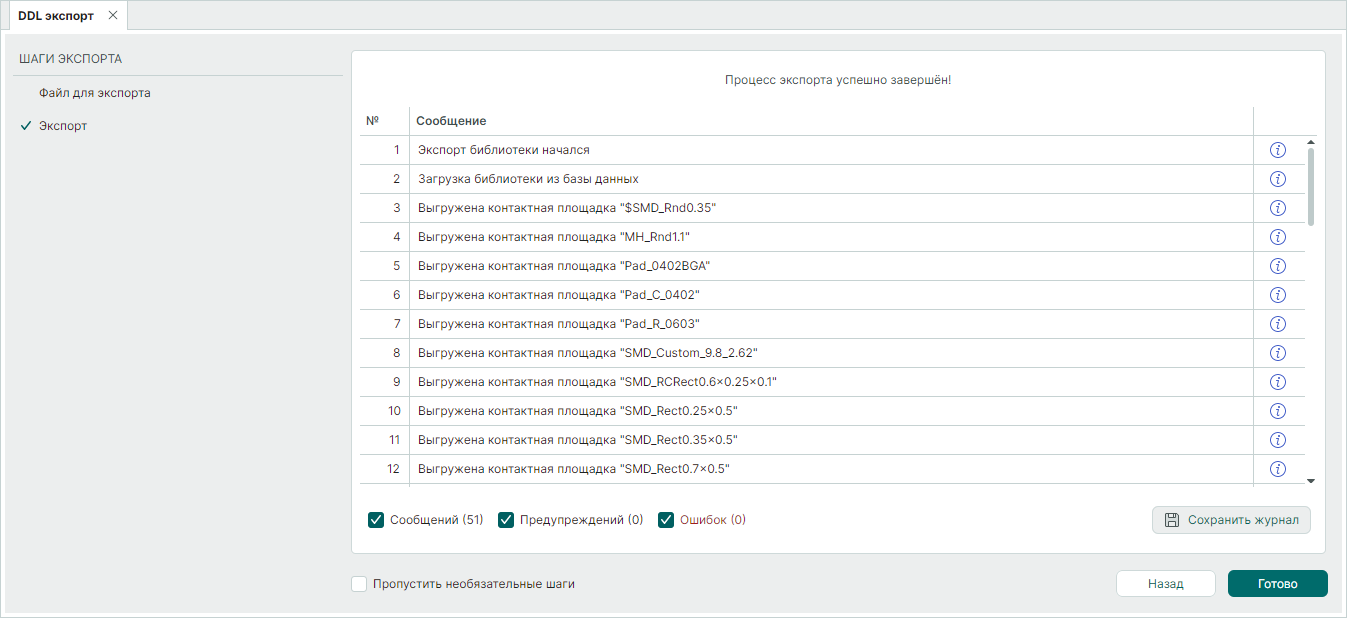
Task: Click the log scrollbar down arrow
Action: click(x=1311, y=481)
